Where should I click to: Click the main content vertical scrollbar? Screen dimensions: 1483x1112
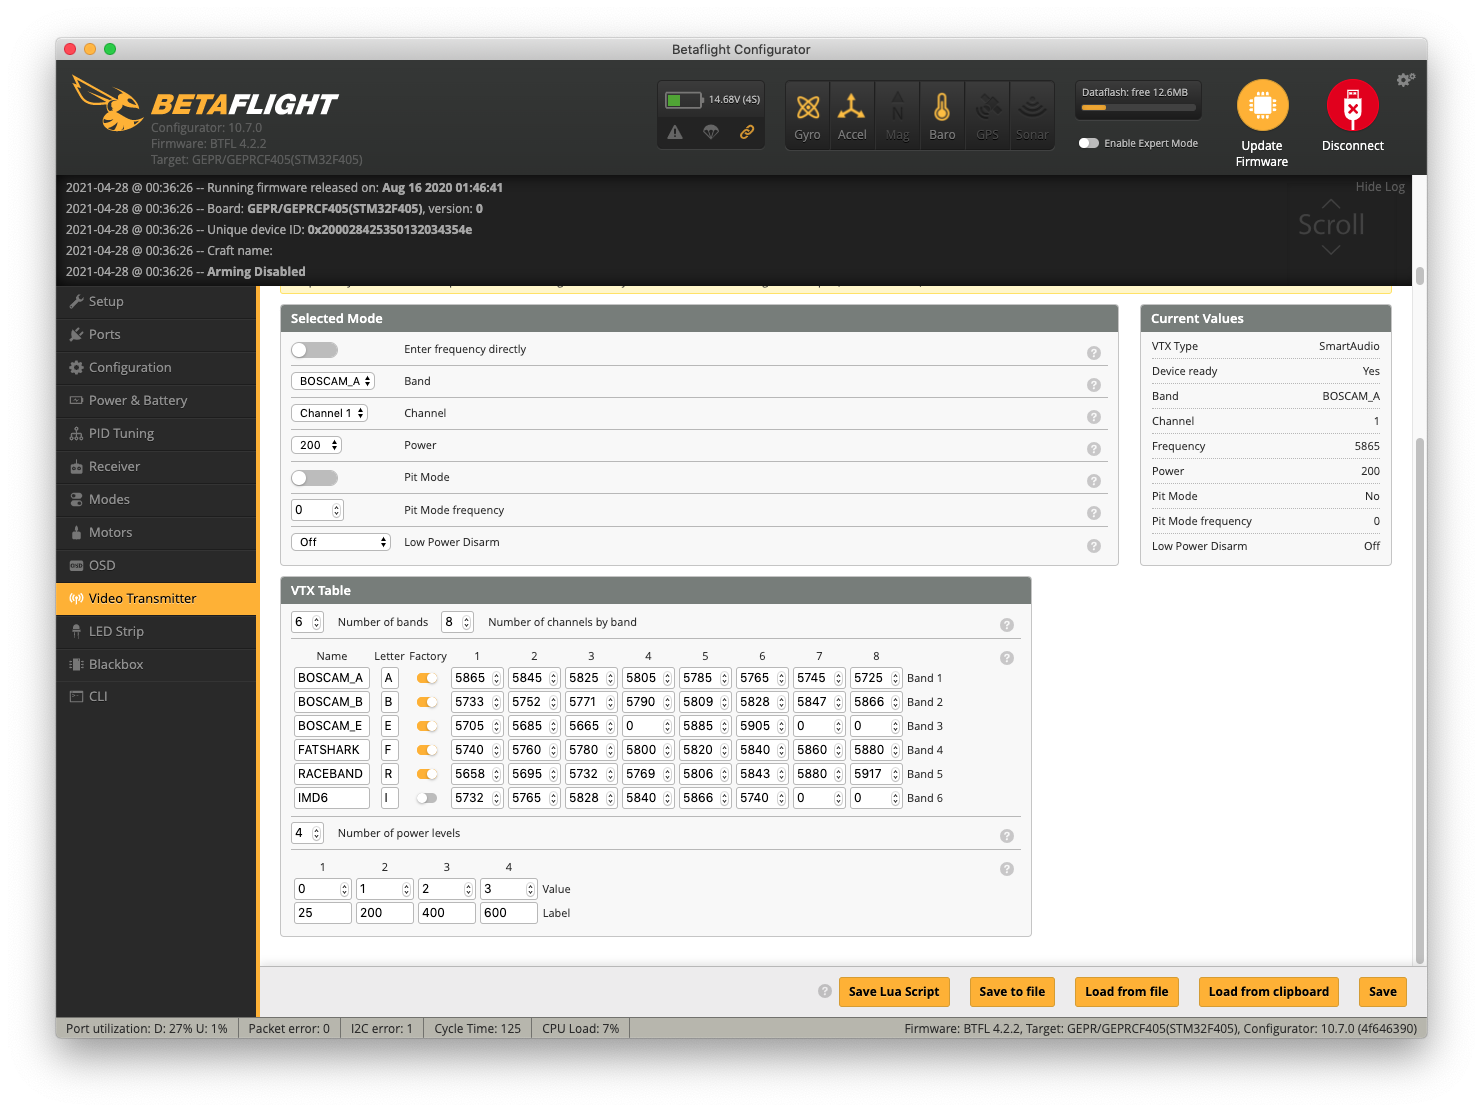(x=1419, y=700)
